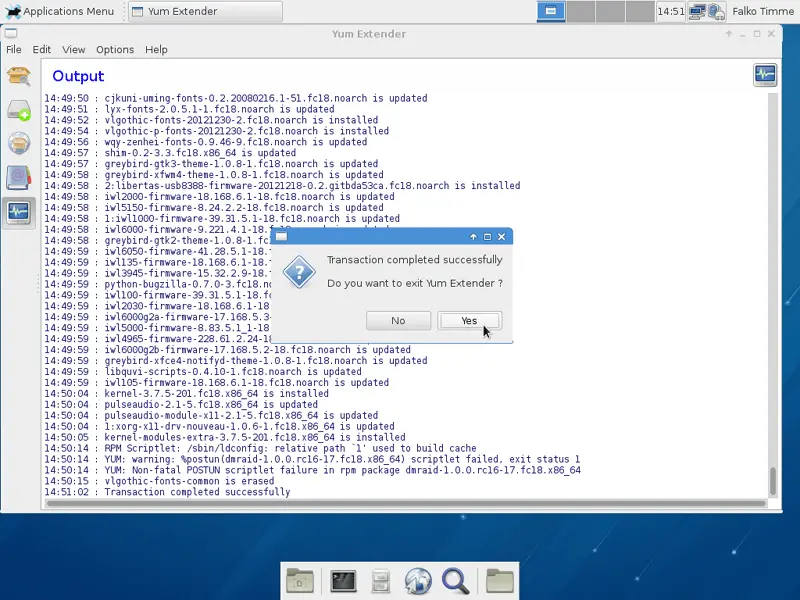Open Yum Extender window menu icon

11,34
